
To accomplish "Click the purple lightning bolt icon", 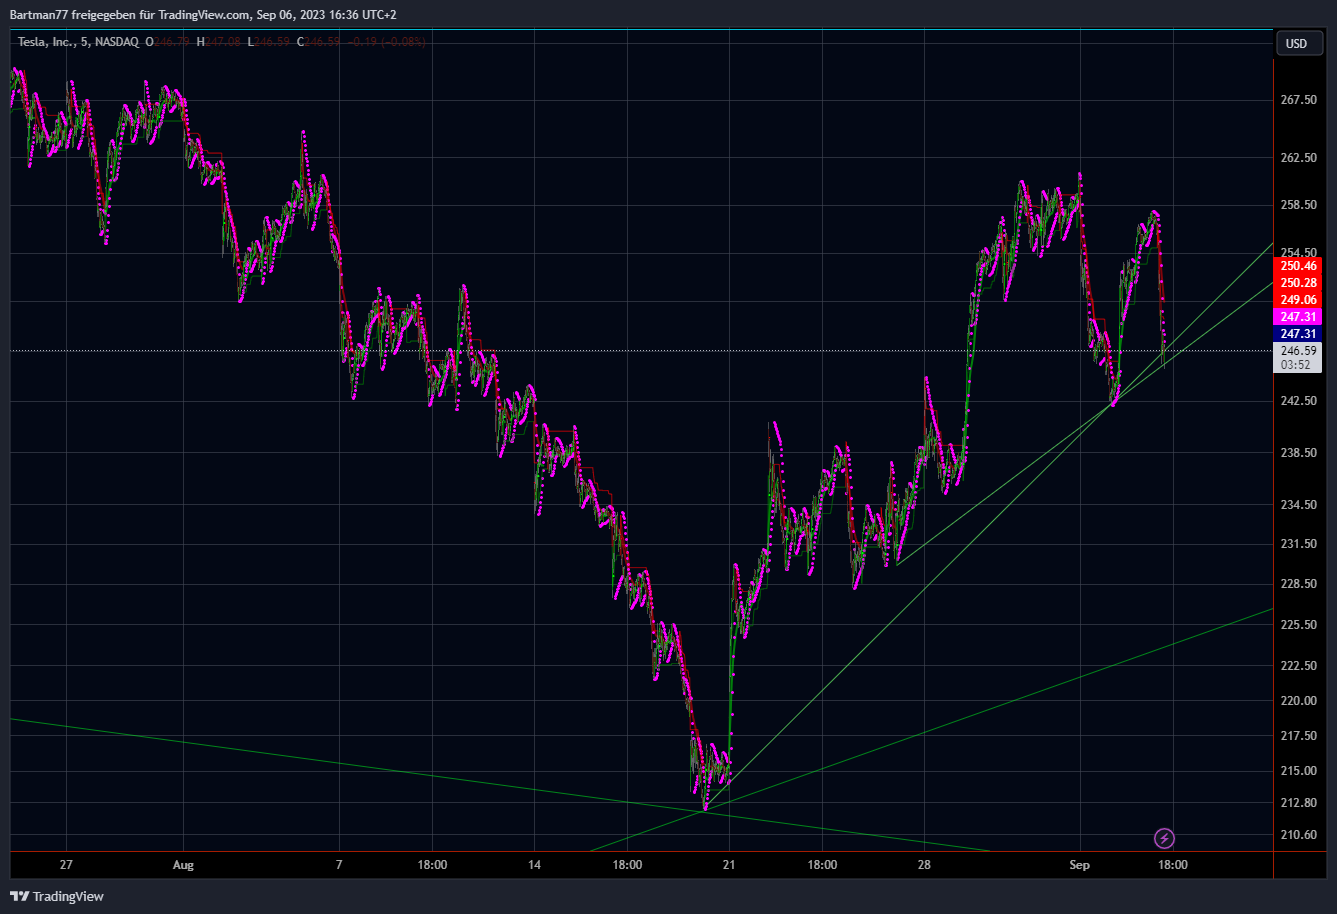I will (x=1164, y=838).
